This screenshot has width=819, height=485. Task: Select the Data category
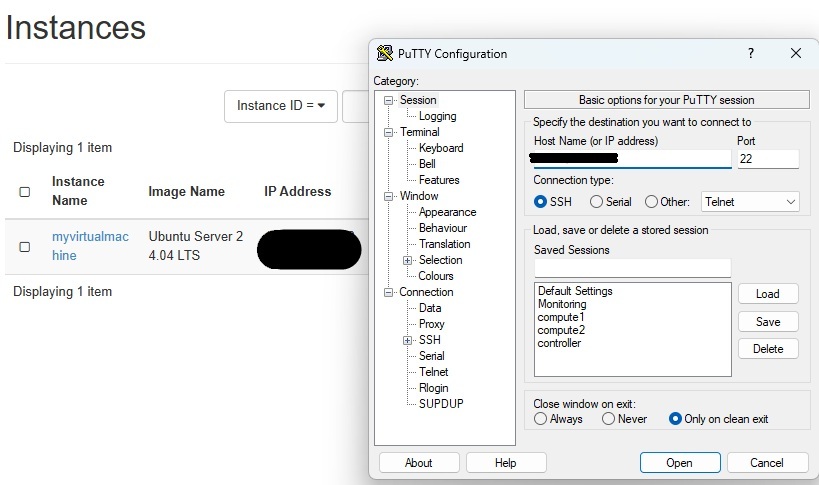pyautogui.click(x=430, y=308)
